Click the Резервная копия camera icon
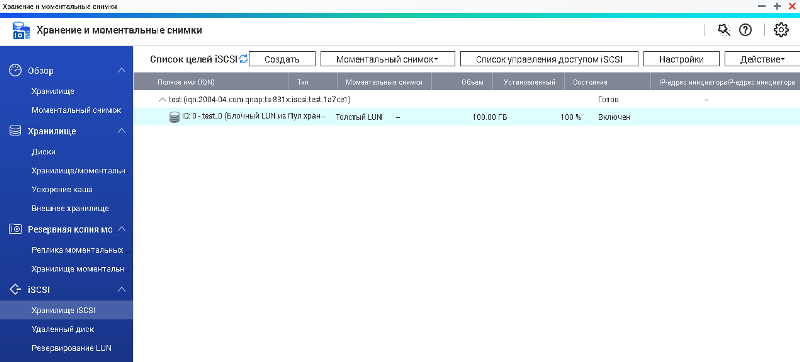 (15, 229)
